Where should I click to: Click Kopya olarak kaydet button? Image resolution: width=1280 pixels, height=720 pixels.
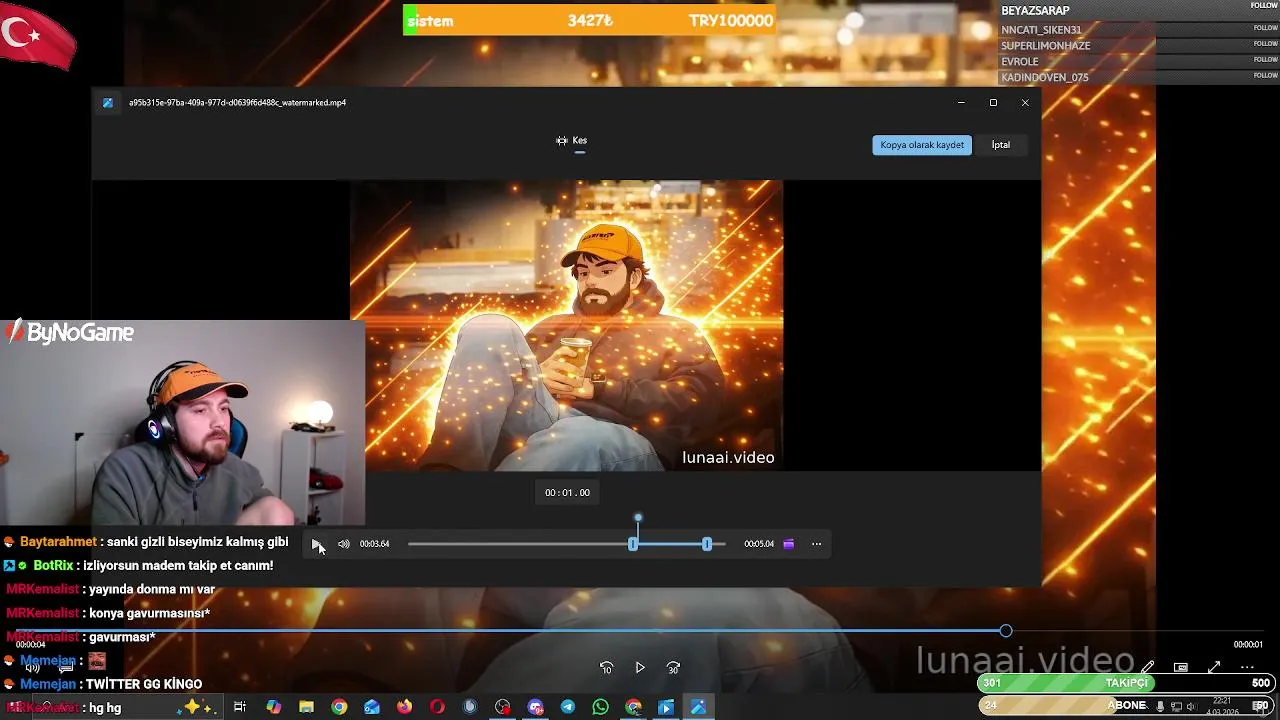(922, 145)
